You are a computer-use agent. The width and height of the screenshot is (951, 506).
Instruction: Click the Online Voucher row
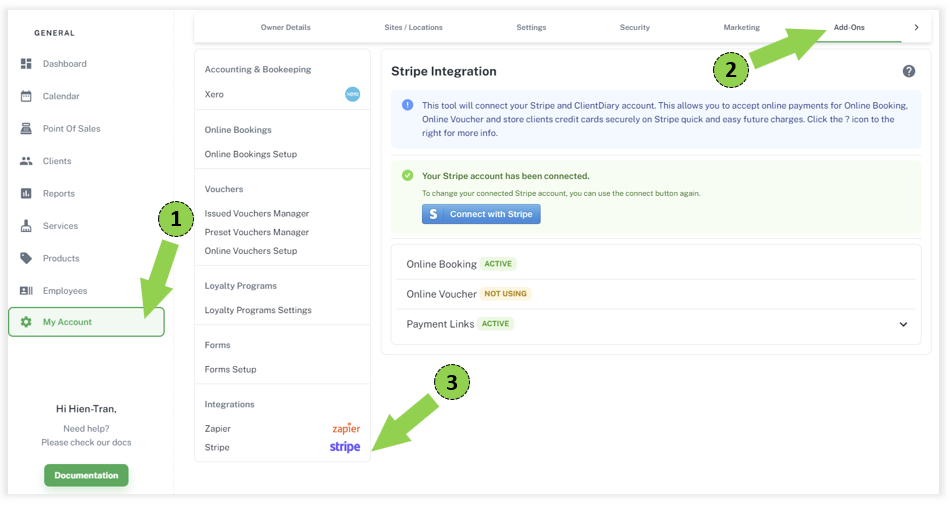click(x=441, y=294)
